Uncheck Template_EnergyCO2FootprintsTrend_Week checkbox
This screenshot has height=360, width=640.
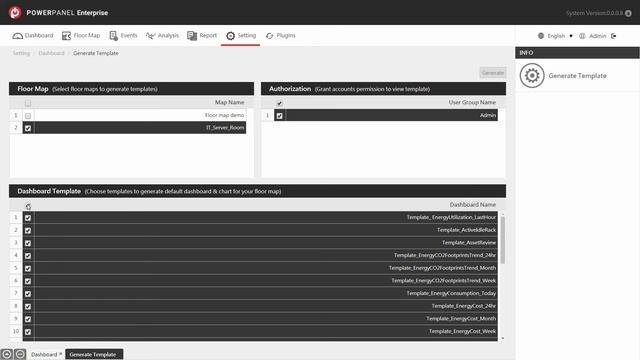coord(28,281)
